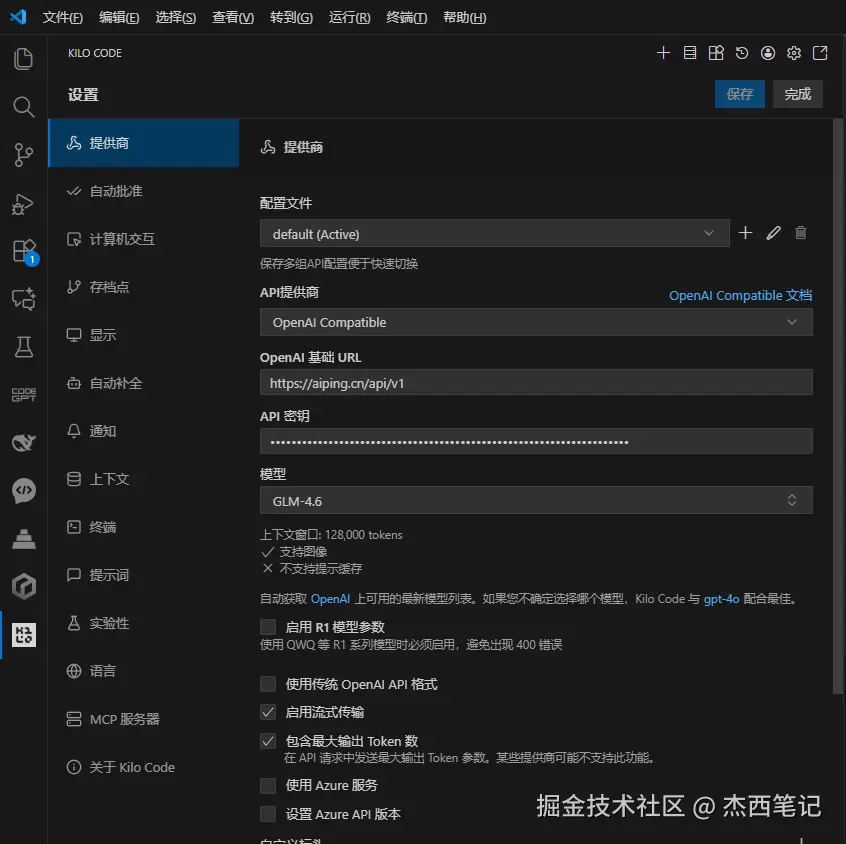Uncheck the enable streaming checkbox
Image resolution: width=846 pixels, height=844 pixels.
click(268, 712)
